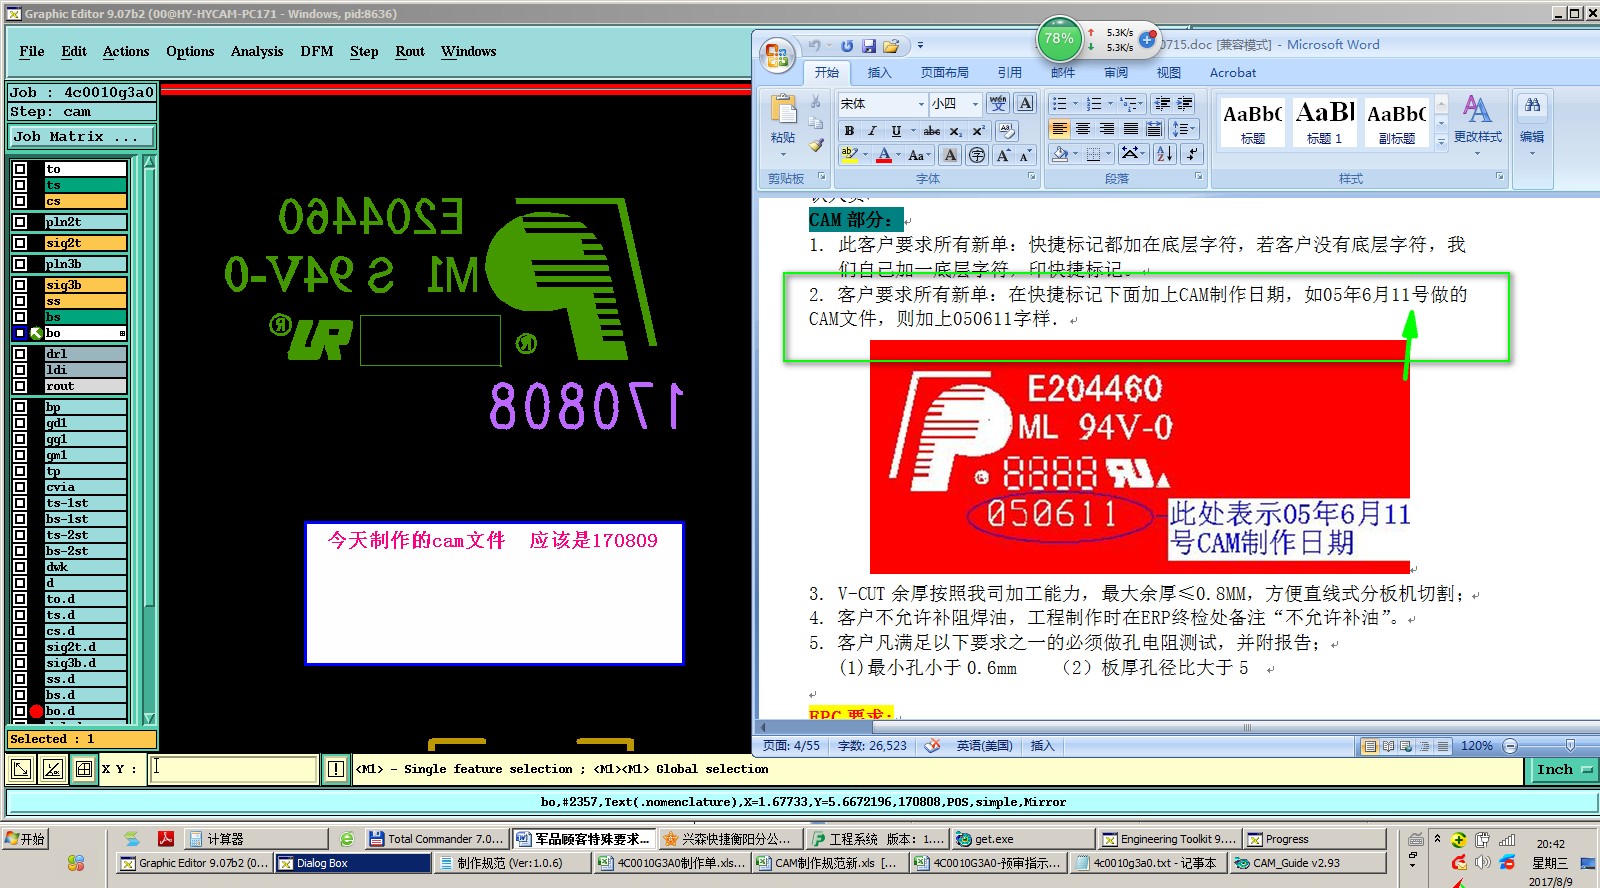The height and width of the screenshot is (888, 1600).
Task: Decrease indent in Word paragraph group
Action: 1162,104
